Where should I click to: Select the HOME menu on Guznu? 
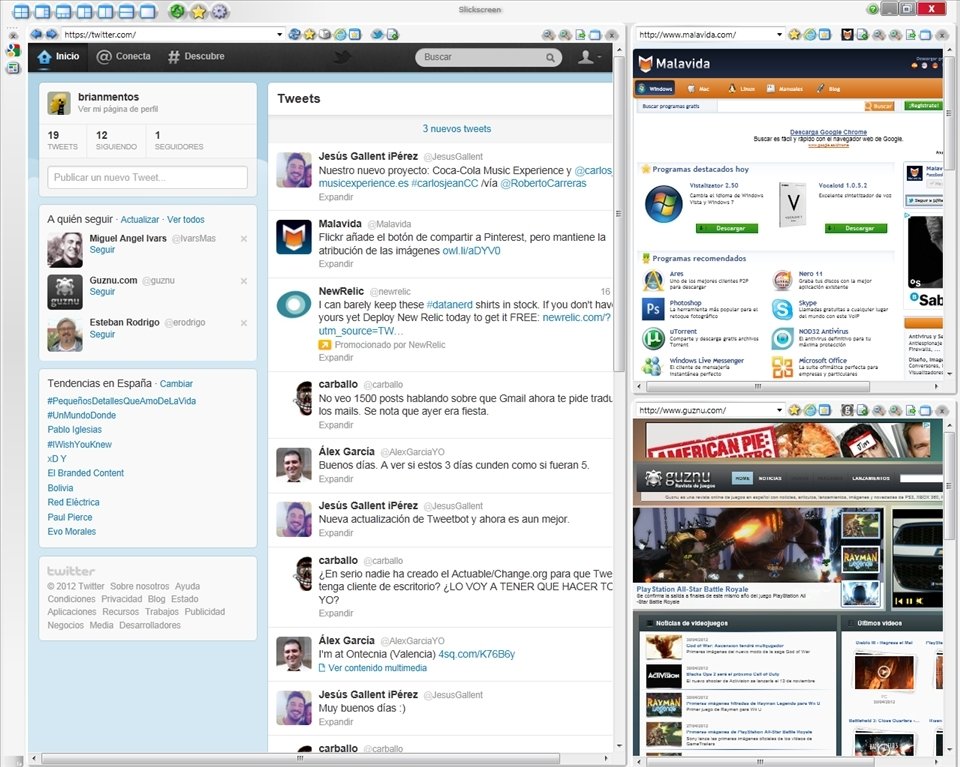743,478
